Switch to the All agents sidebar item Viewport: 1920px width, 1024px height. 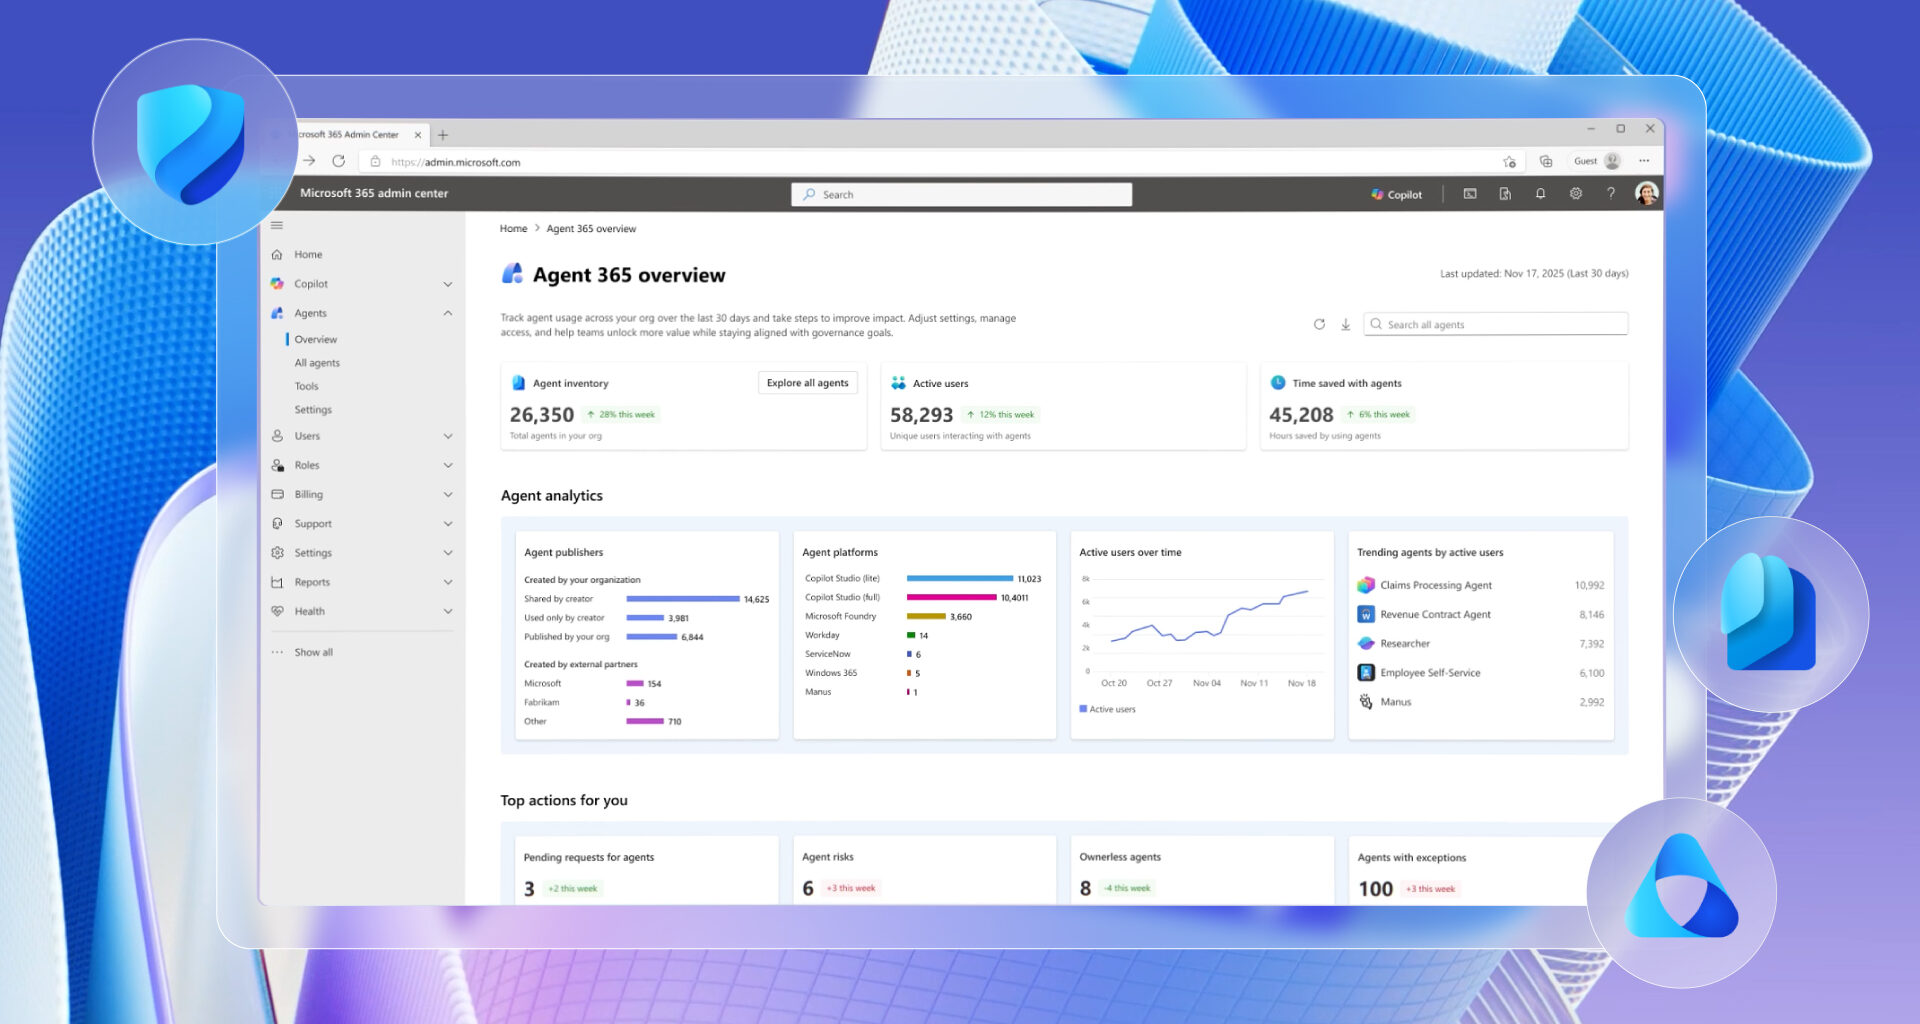tap(316, 362)
